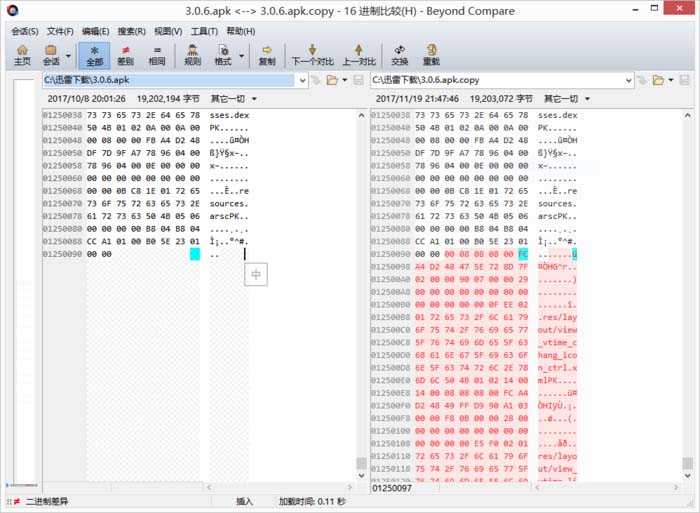Viewport: 700px width, 513px height.
Task: Go to the 主页 home toolbar icon
Action: click(22, 55)
